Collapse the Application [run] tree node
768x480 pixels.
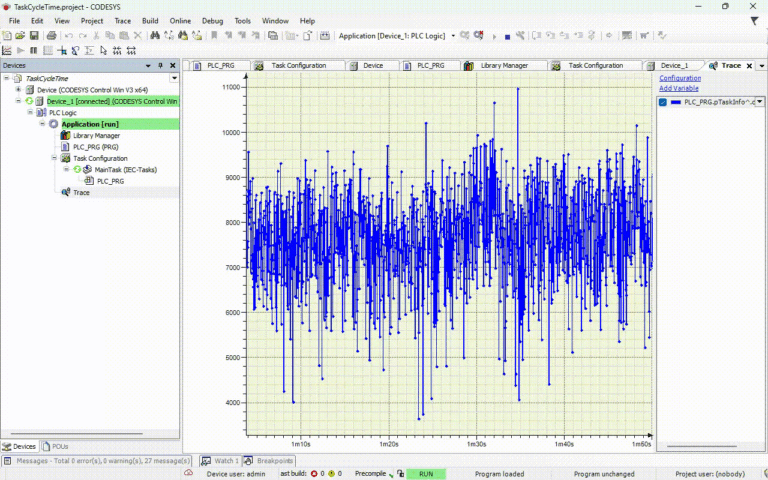(42, 124)
